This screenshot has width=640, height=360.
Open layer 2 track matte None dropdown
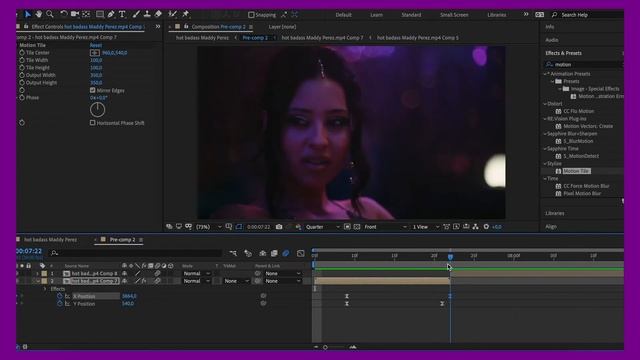click(236, 281)
